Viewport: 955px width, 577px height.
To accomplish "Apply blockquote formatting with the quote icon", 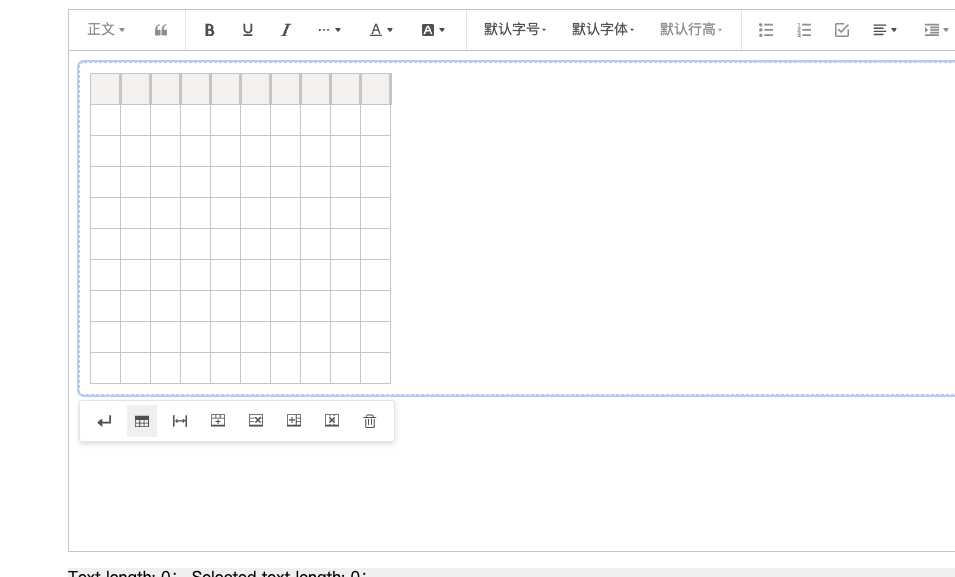I will coord(161,30).
